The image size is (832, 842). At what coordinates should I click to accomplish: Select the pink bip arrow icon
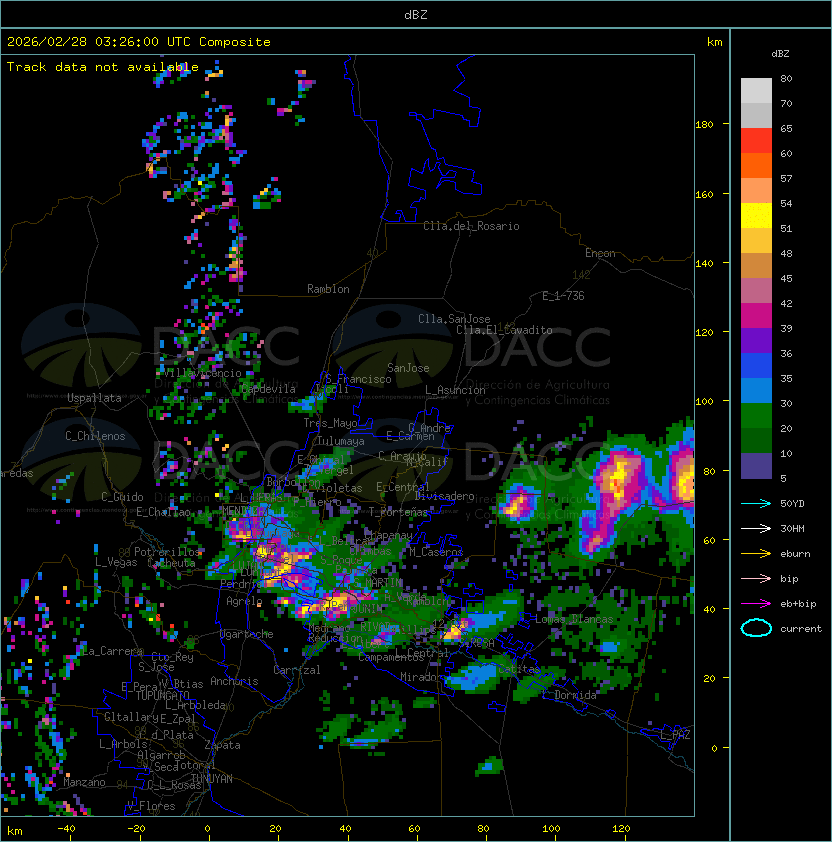(756, 578)
